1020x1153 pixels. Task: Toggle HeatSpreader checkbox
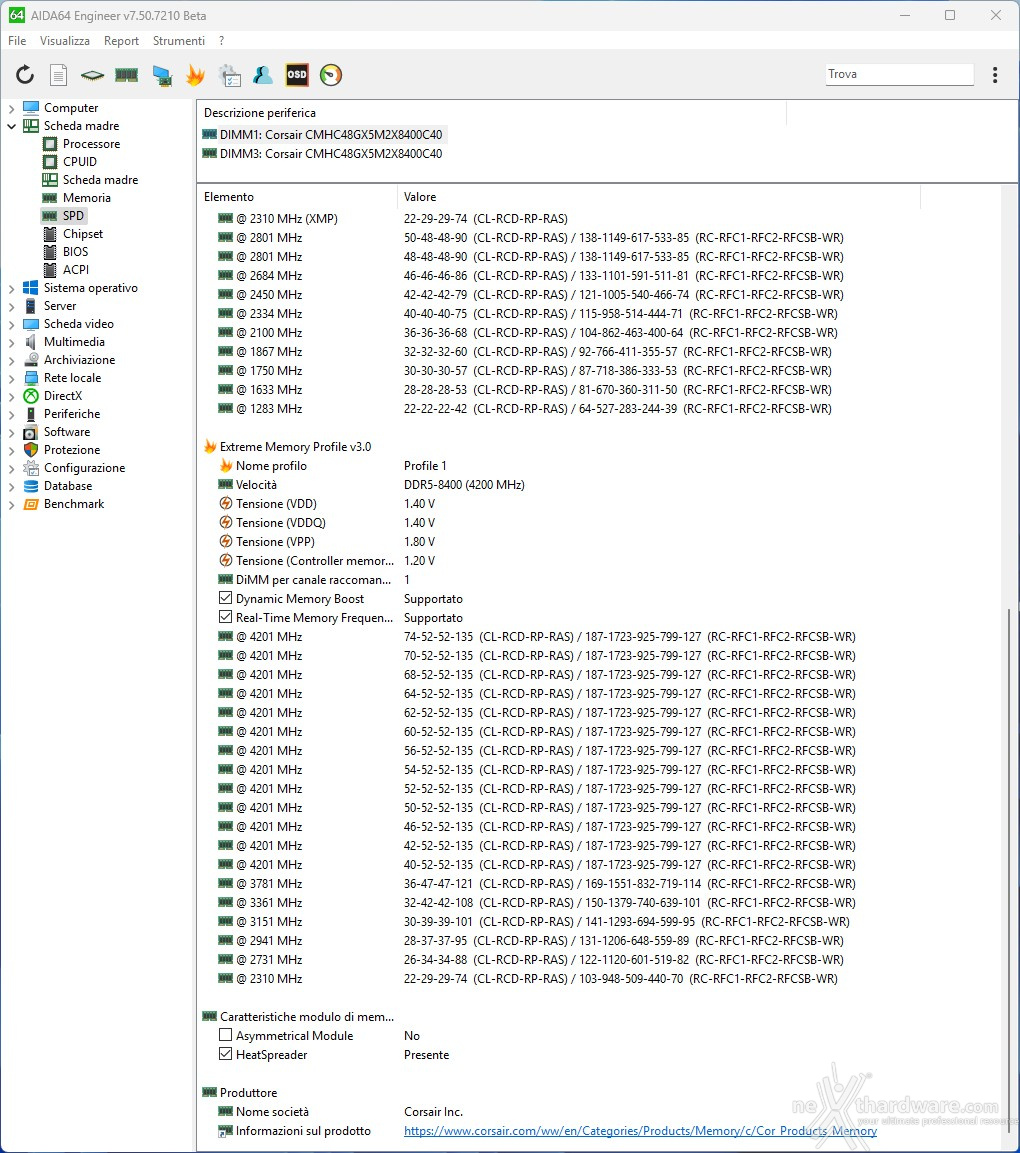tap(226, 1054)
